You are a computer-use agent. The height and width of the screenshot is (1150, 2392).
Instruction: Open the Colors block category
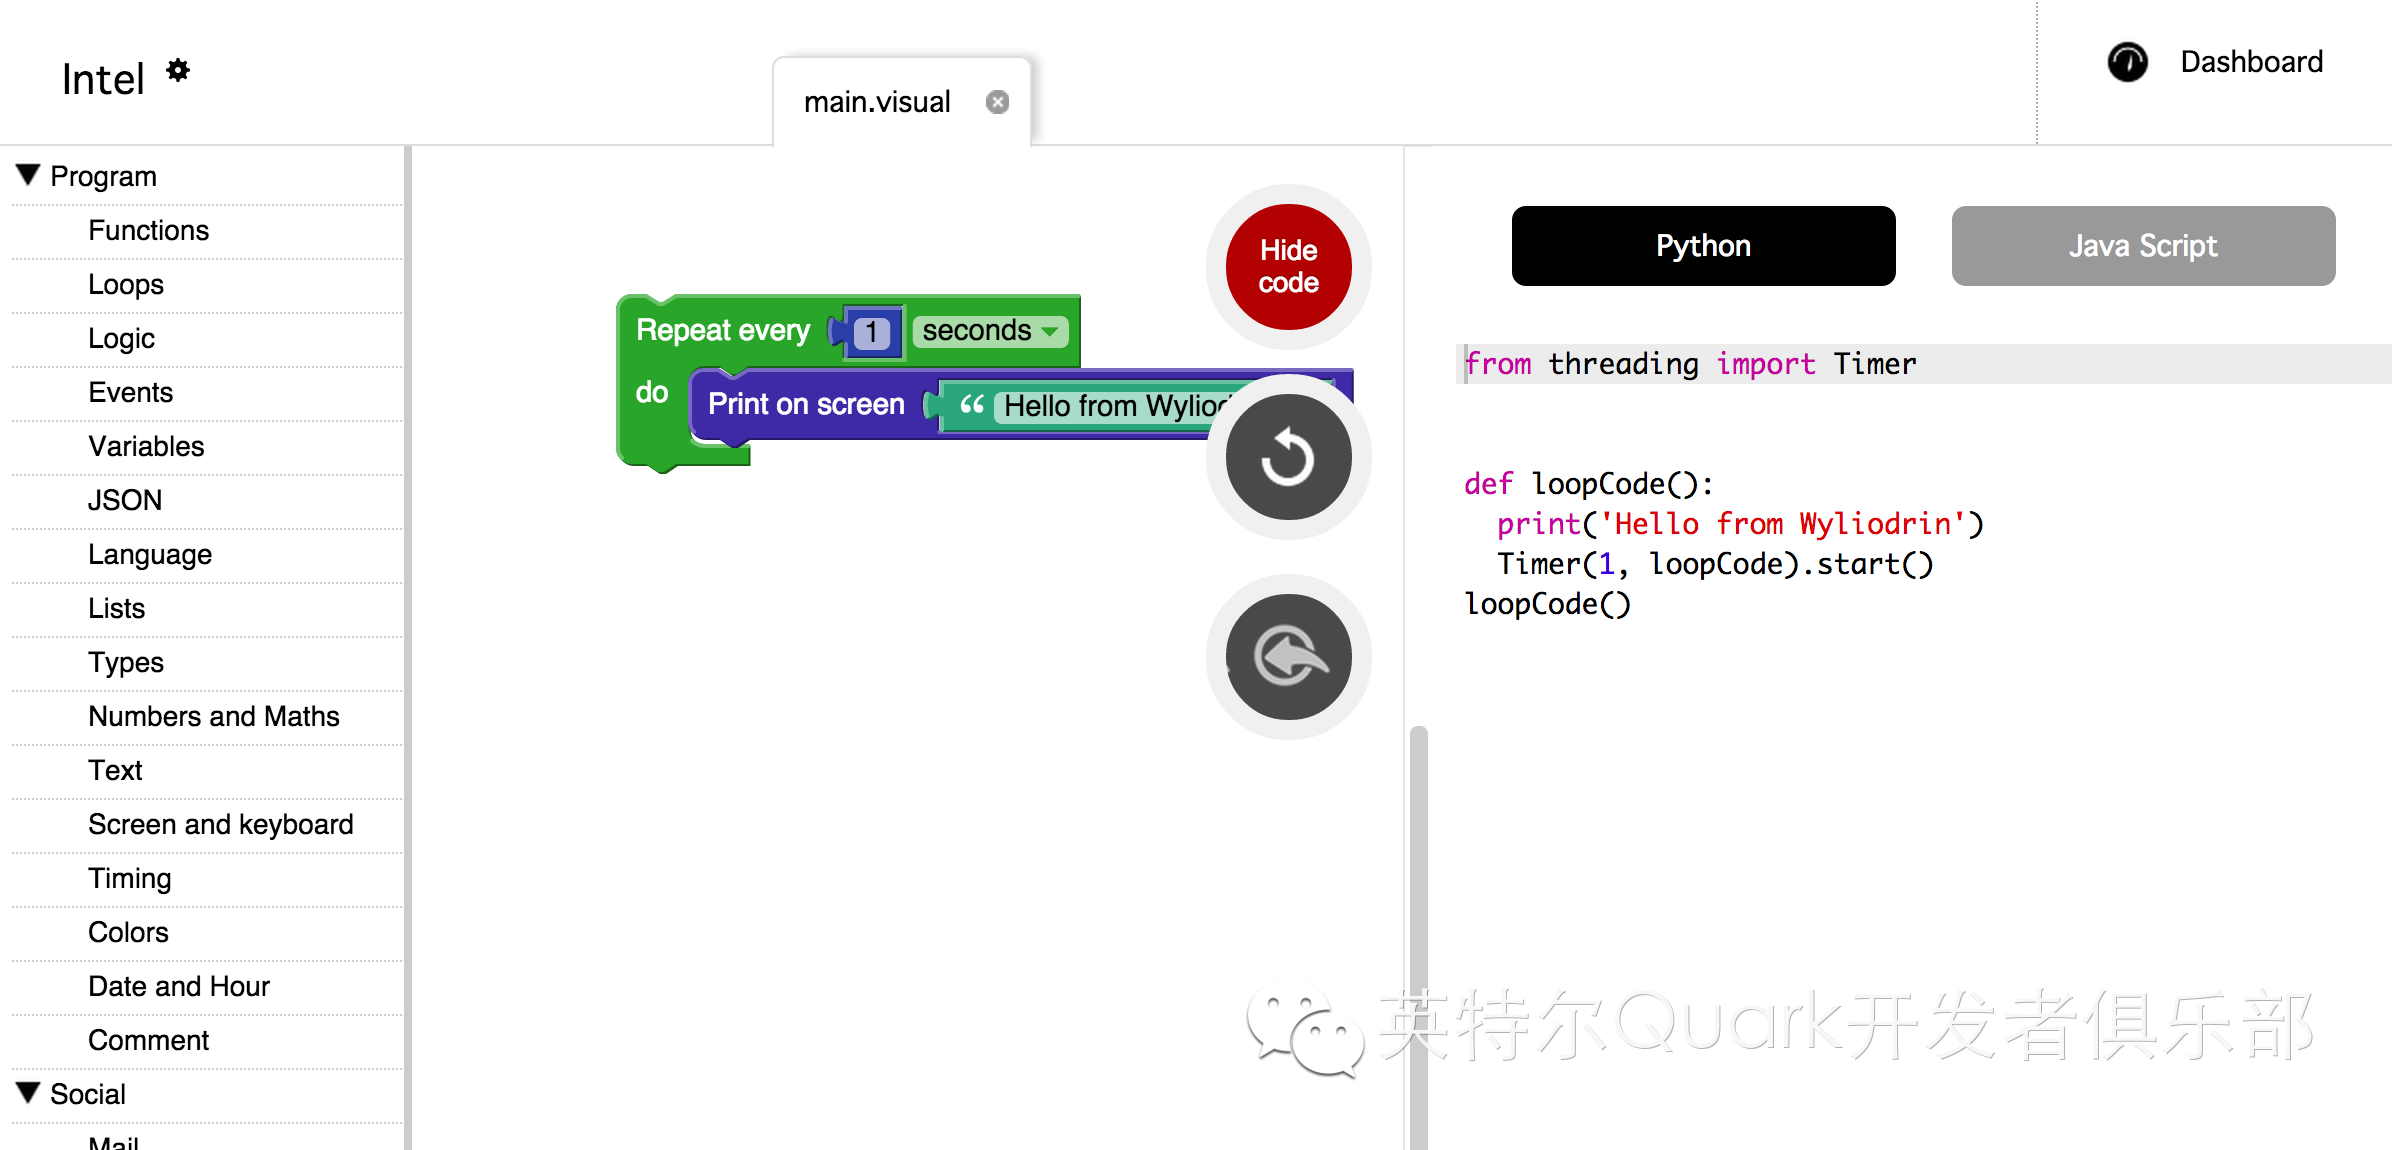pyautogui.click(x=128, y=932)
